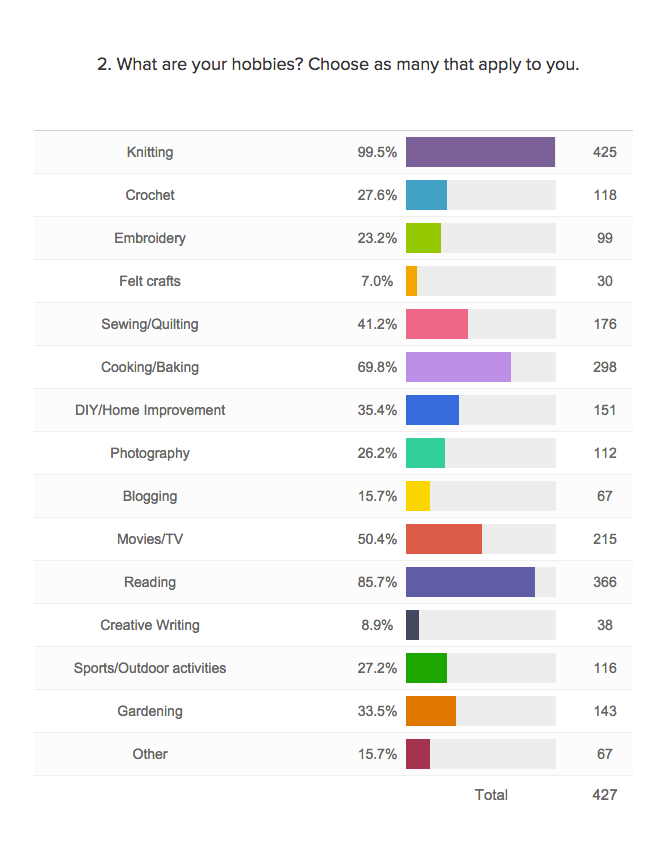Image resolution: width=670 pixels, height=860 pixels.
Task: Select the pink Sewing/Quilting bar
Action: (437, 324)
